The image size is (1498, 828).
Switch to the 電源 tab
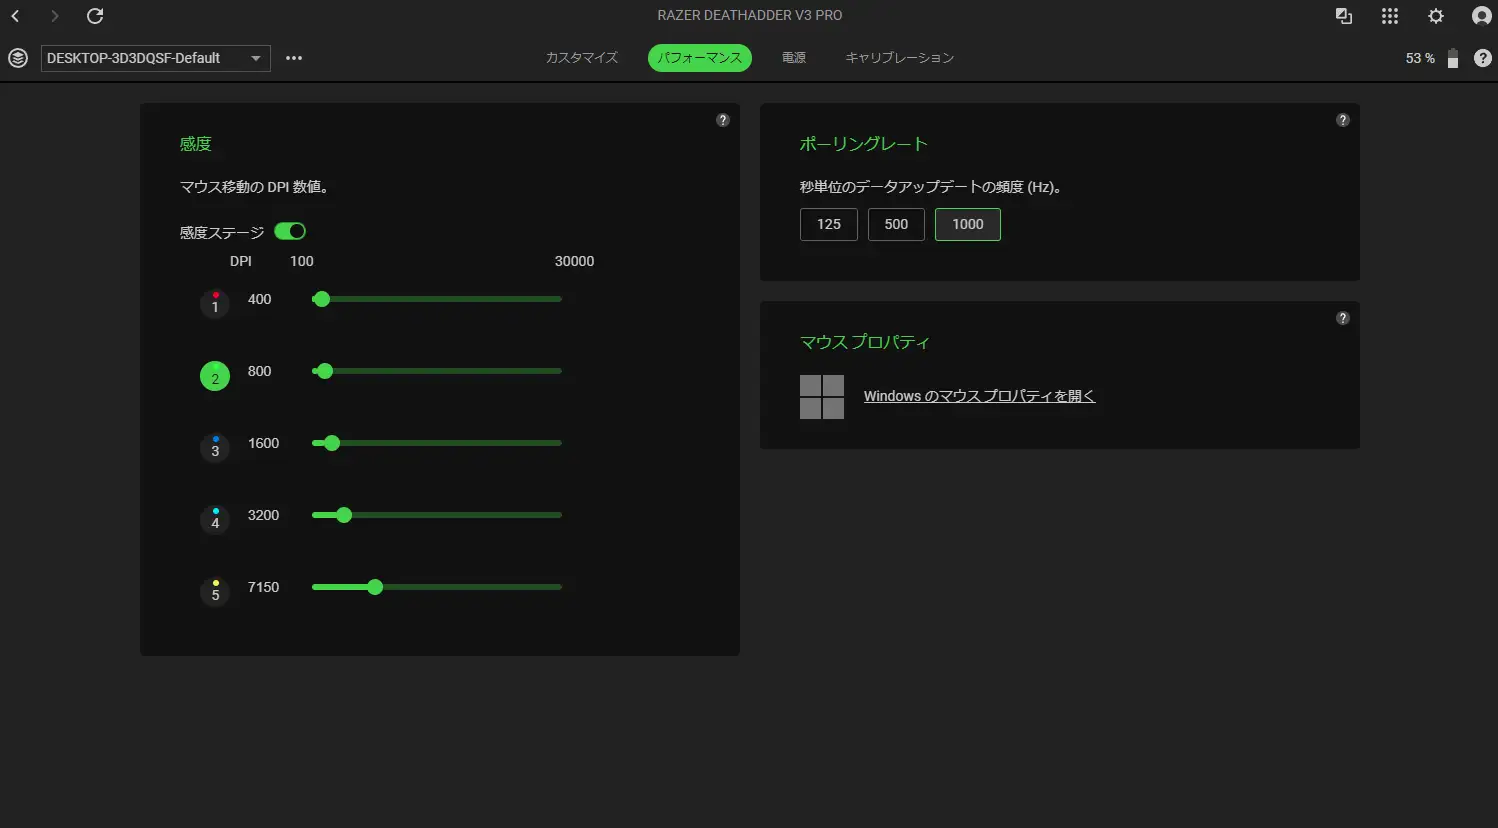coord(794,58)
